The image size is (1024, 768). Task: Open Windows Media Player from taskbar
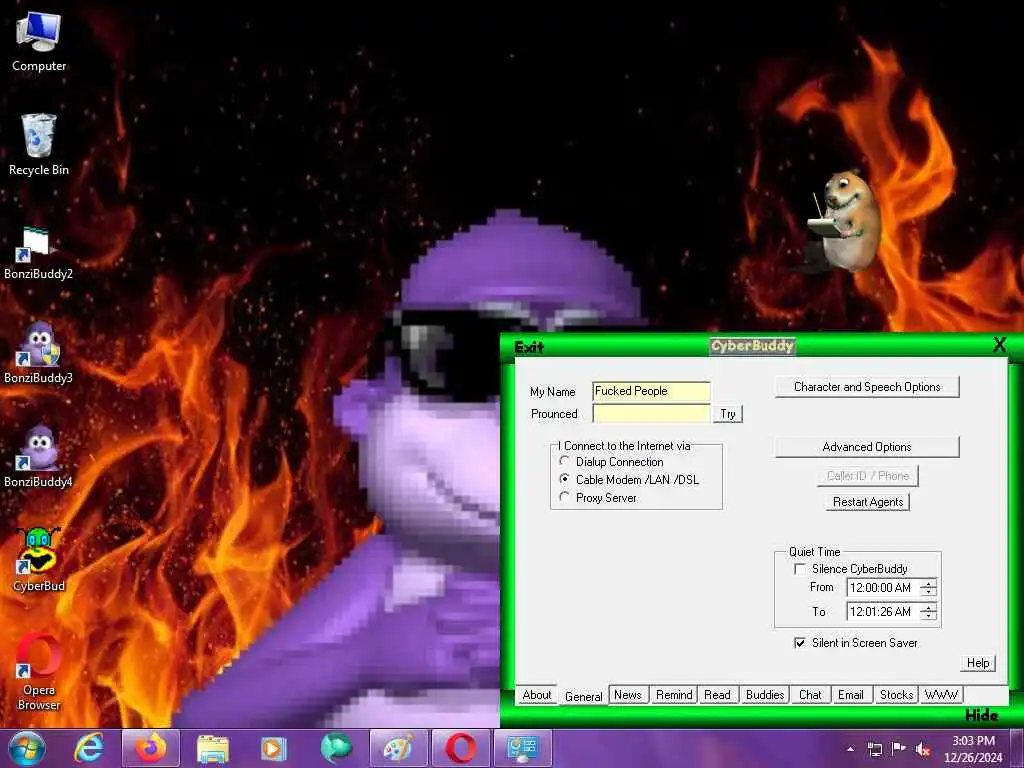[274, 748]
